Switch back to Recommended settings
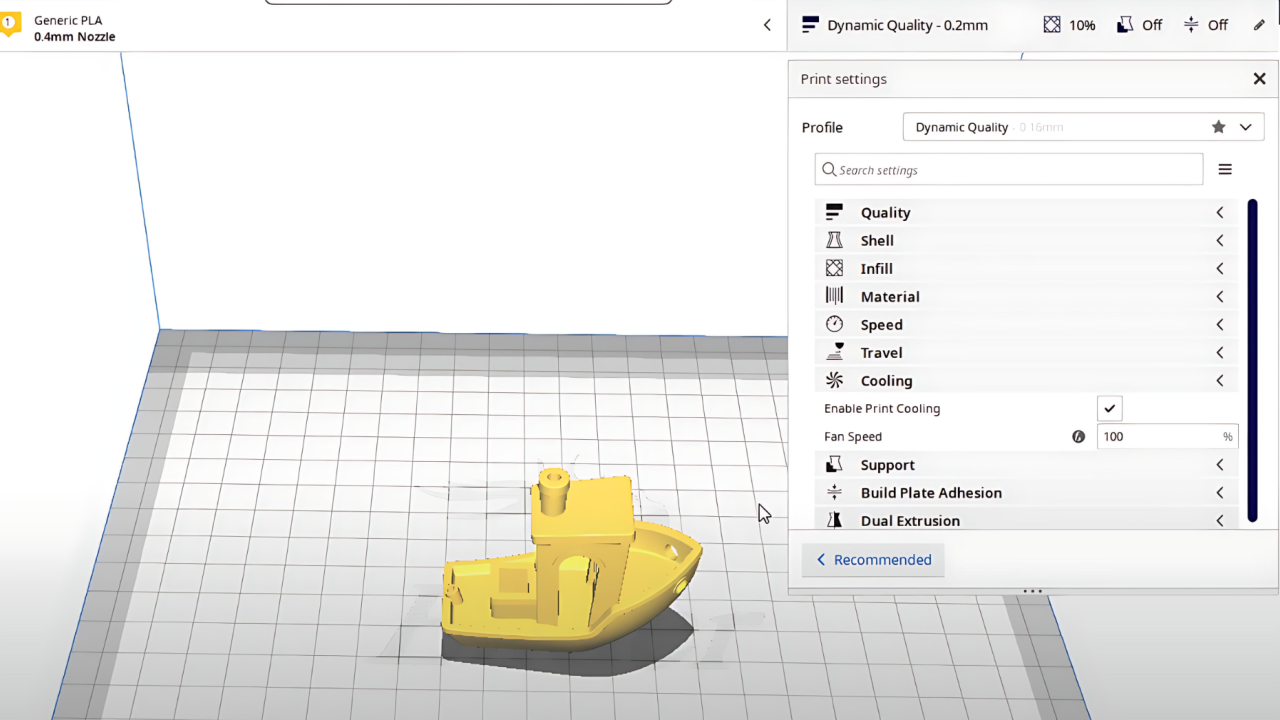The image size is (1280, 720). click(873, 560)
